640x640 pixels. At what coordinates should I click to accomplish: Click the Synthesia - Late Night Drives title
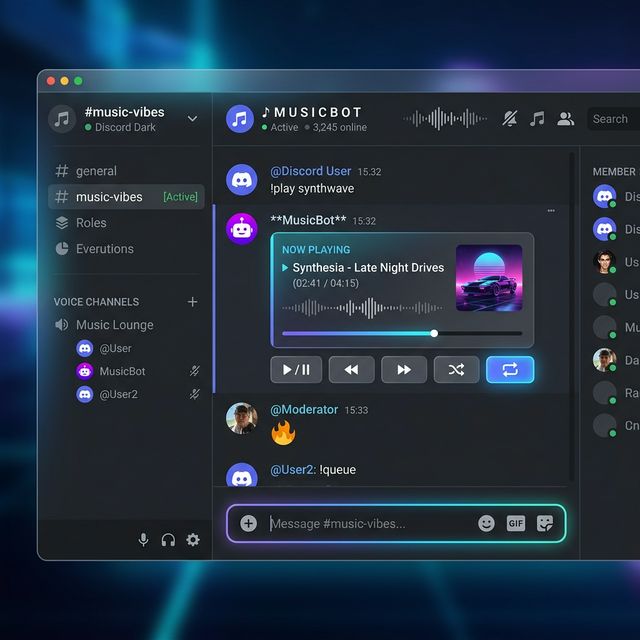point(368,268)
